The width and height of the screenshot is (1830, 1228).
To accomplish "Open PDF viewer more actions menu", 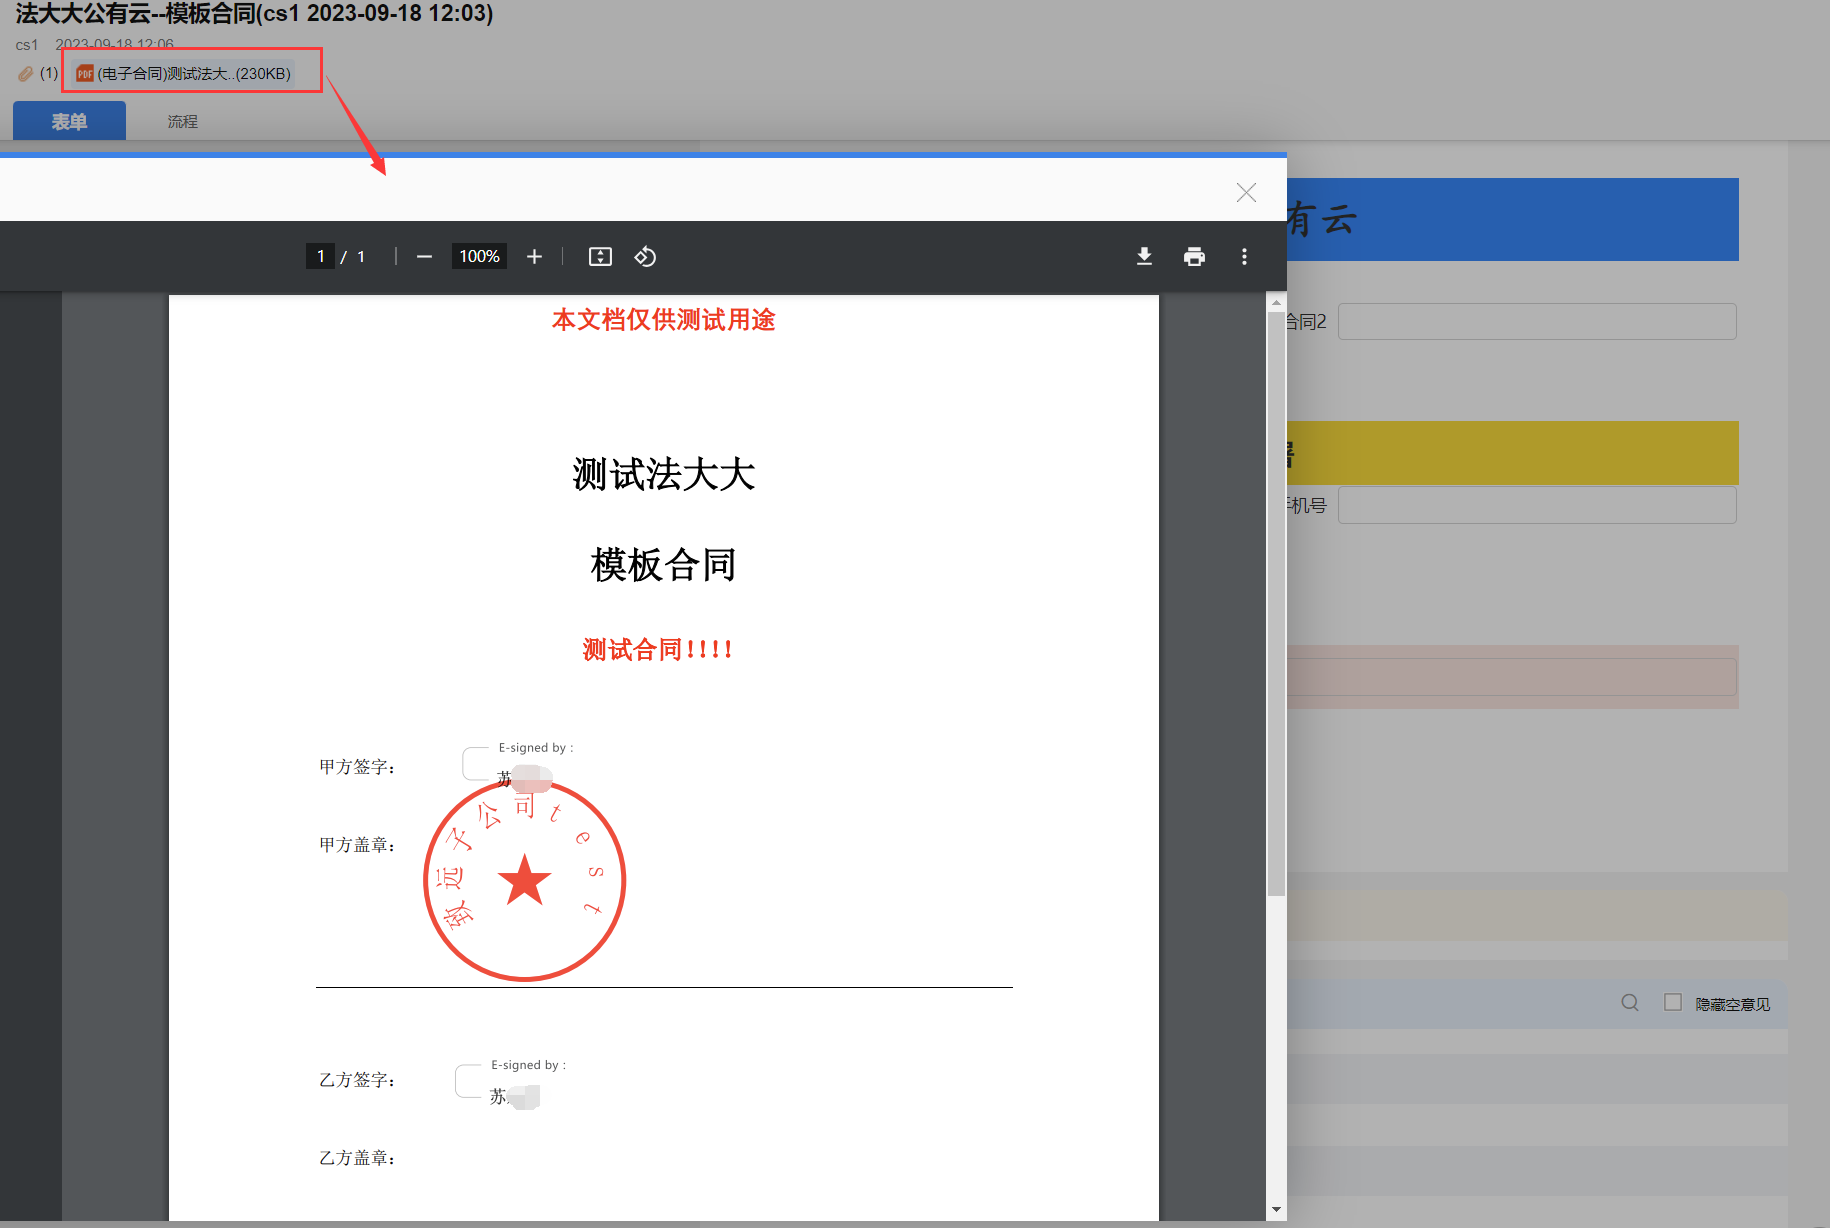I will [1244, 257].
